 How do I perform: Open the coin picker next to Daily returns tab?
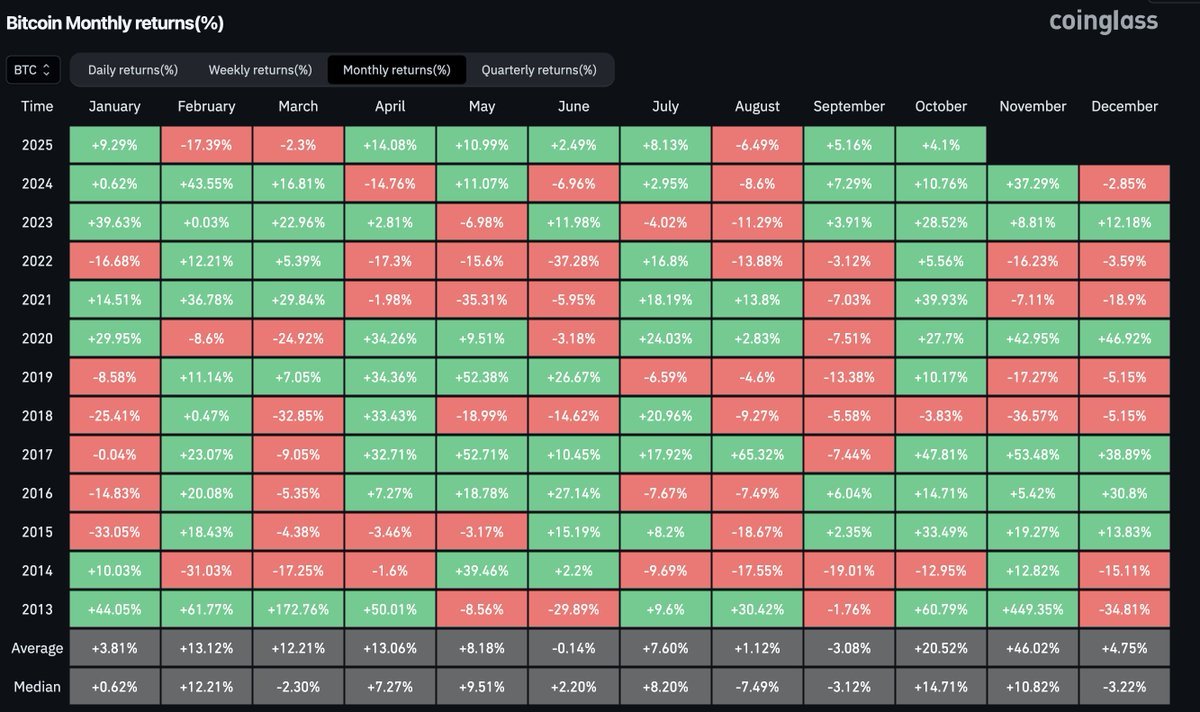33,70
